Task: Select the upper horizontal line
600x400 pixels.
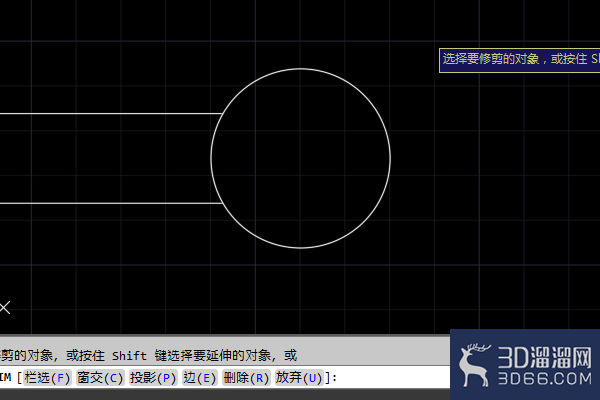Action: [x=111, y=114]
